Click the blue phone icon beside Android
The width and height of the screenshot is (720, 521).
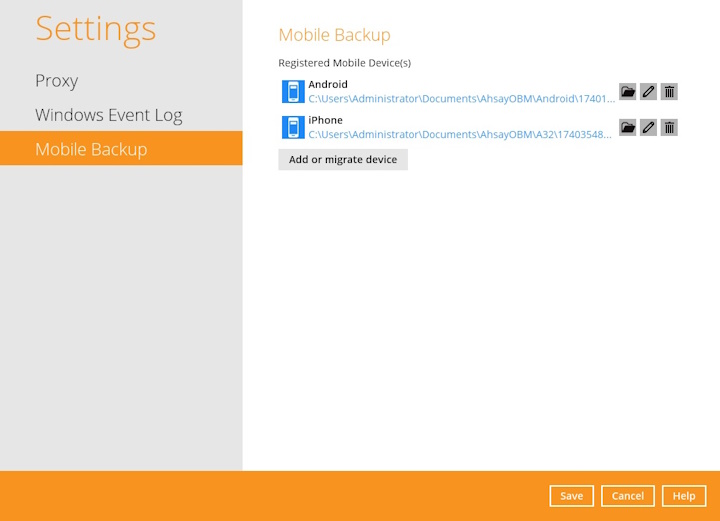293,92
